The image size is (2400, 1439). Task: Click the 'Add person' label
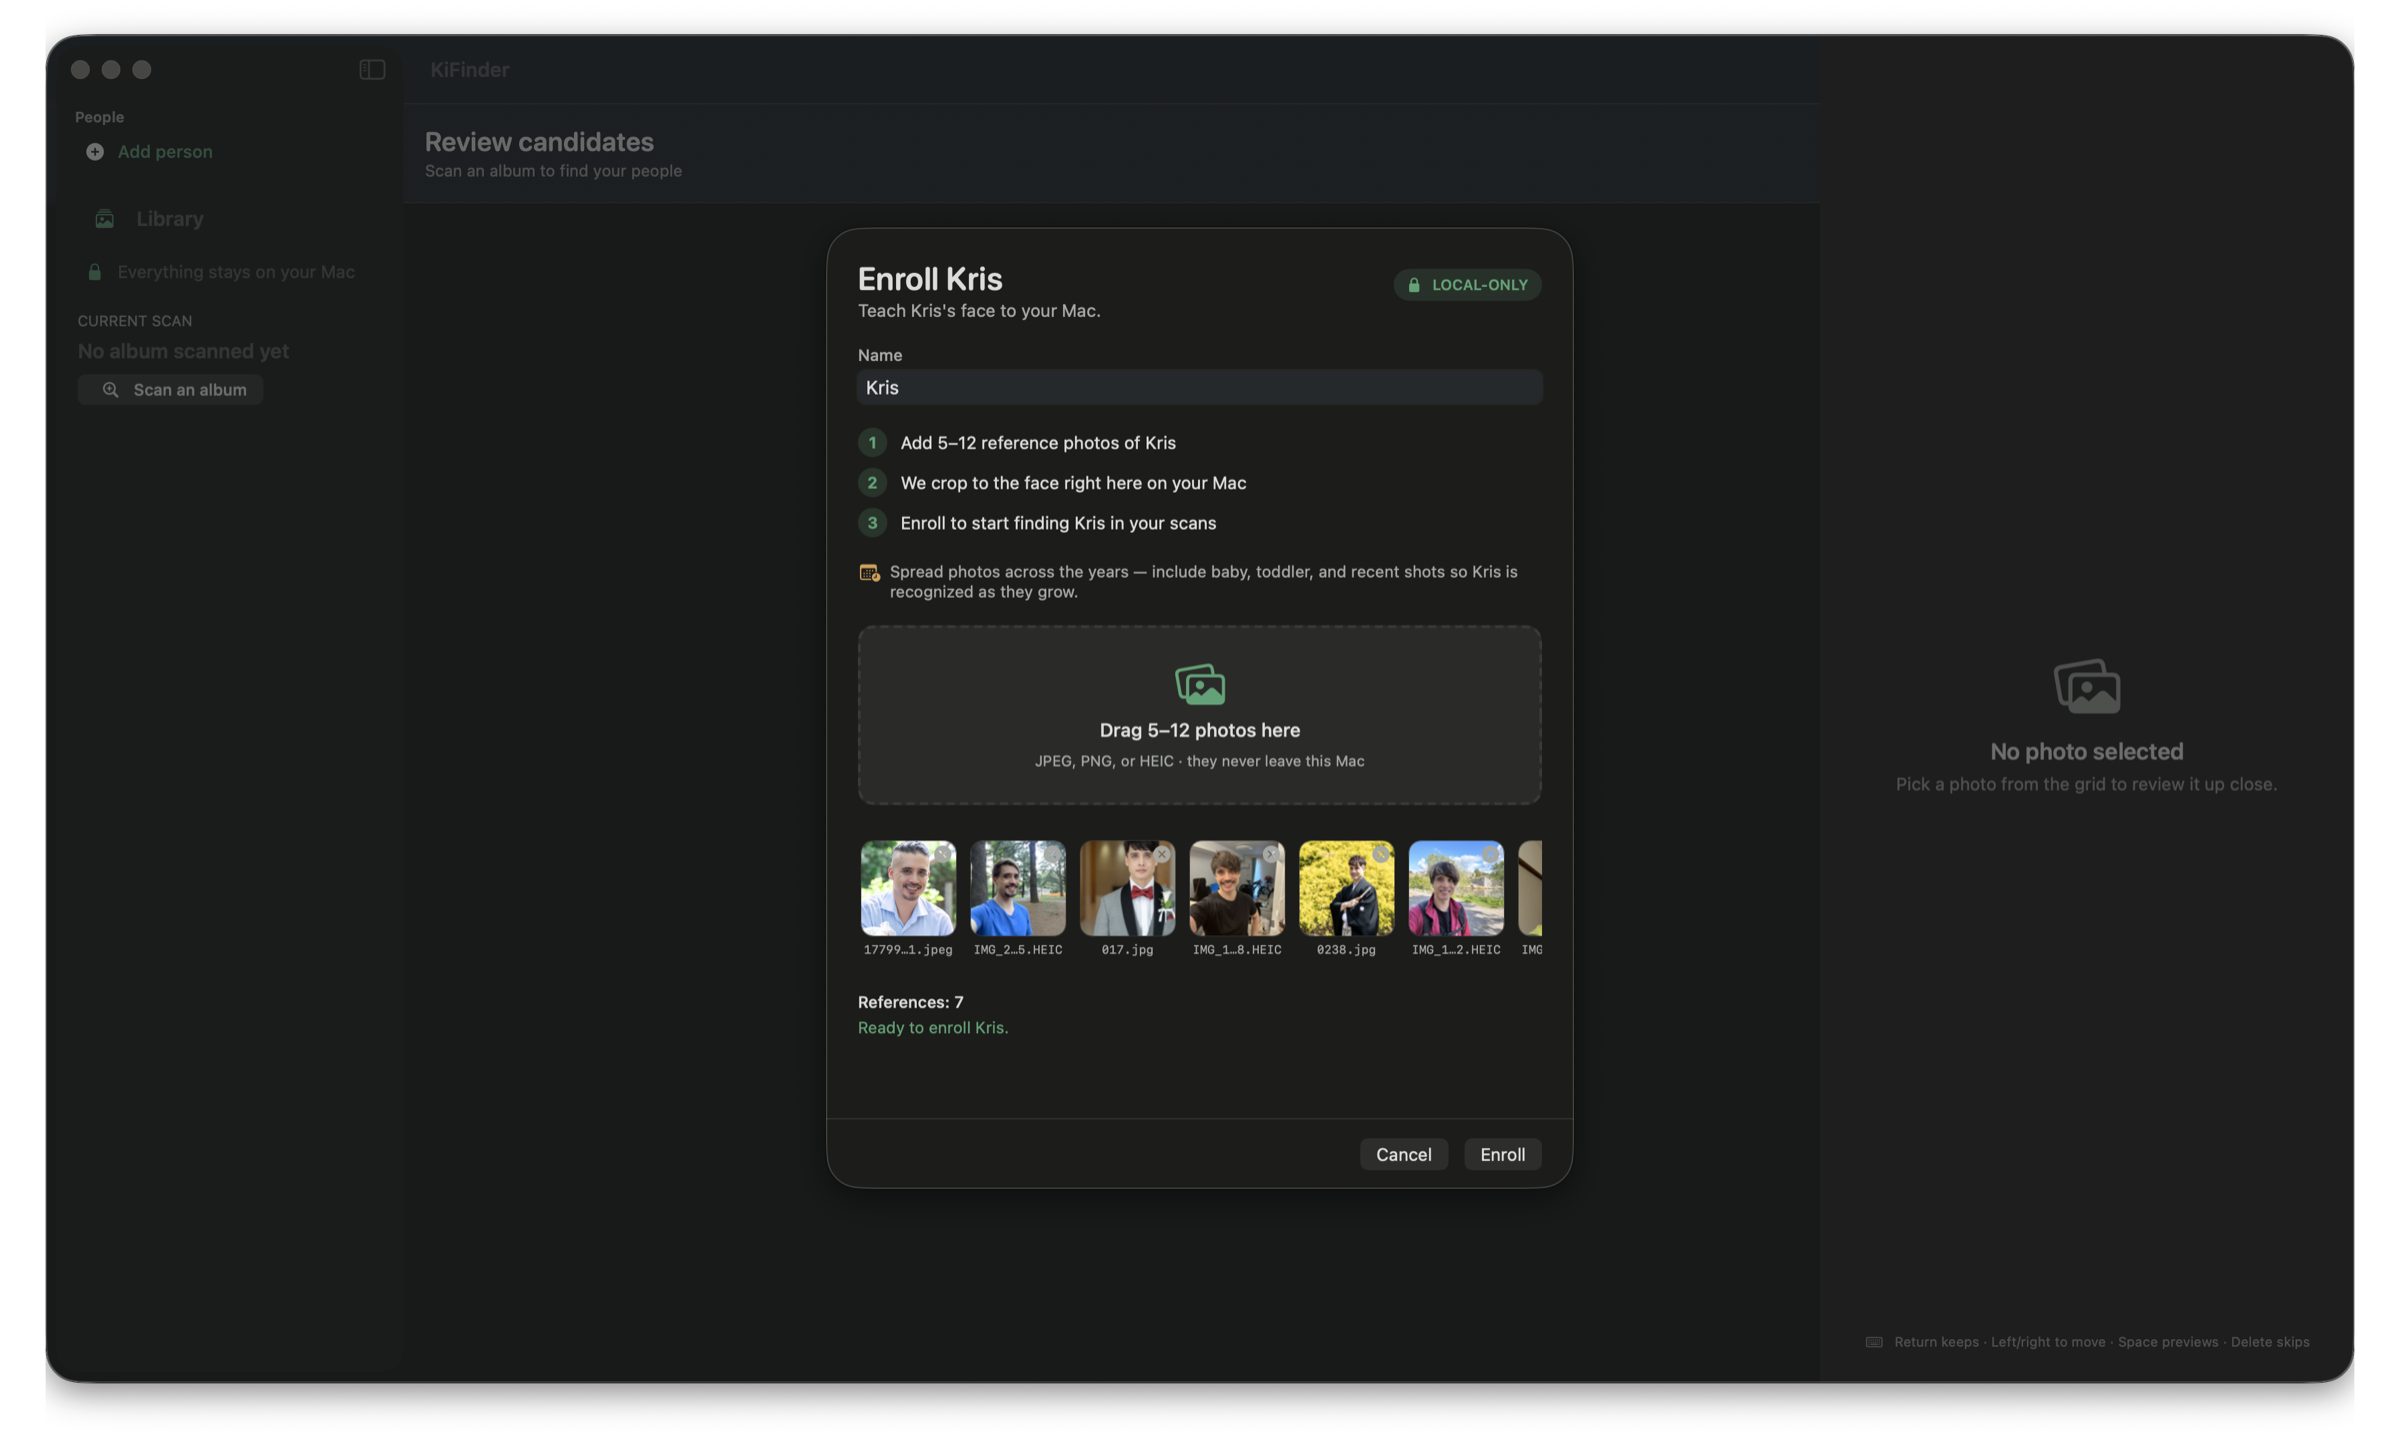pyautogui.click(x=165, y=152)
